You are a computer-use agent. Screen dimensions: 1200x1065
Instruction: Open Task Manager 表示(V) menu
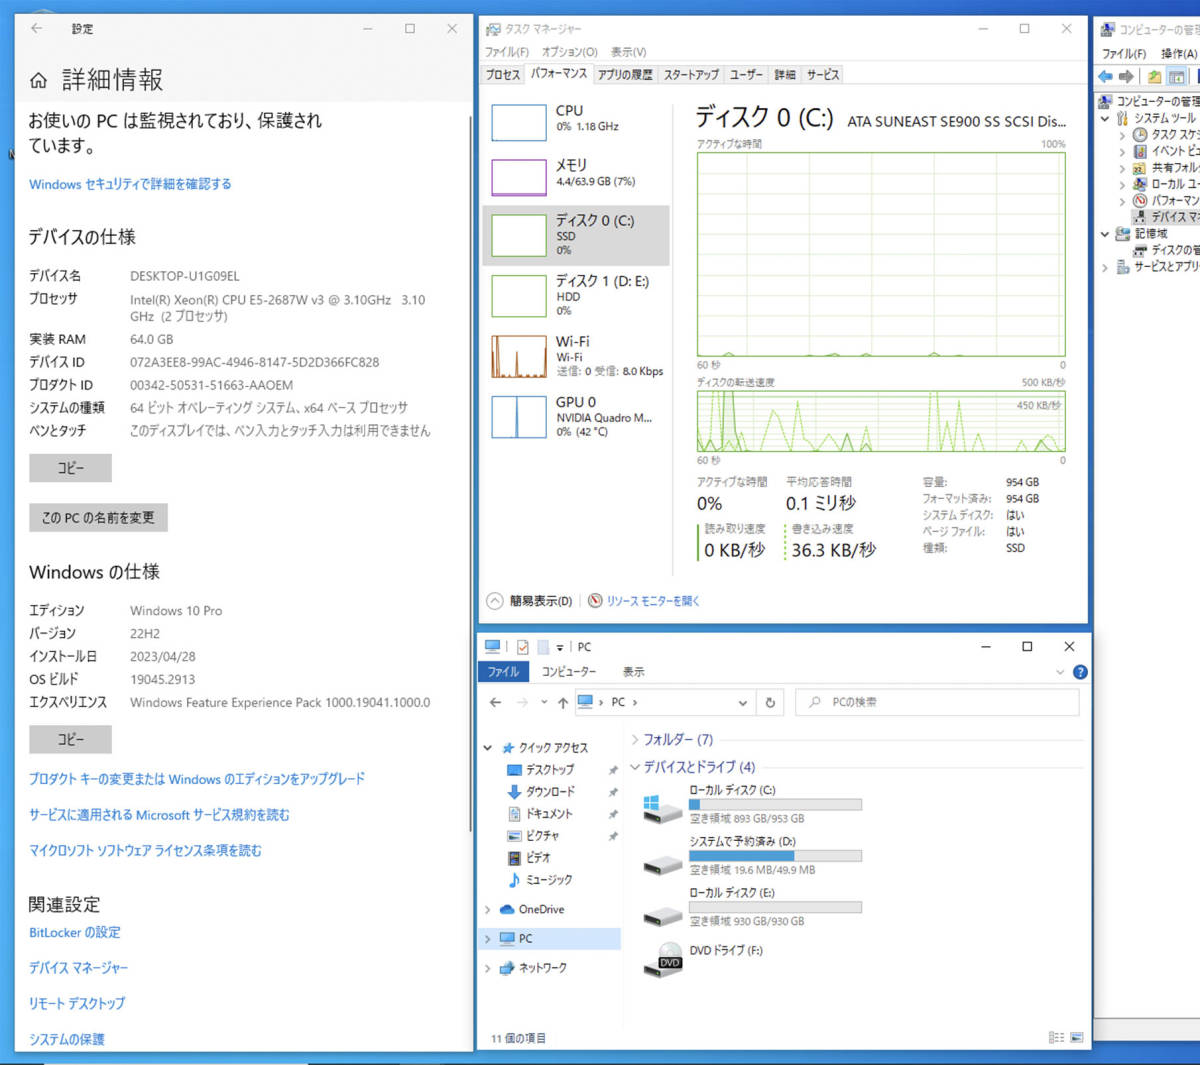pyautogui.click(x=628, y=52)
